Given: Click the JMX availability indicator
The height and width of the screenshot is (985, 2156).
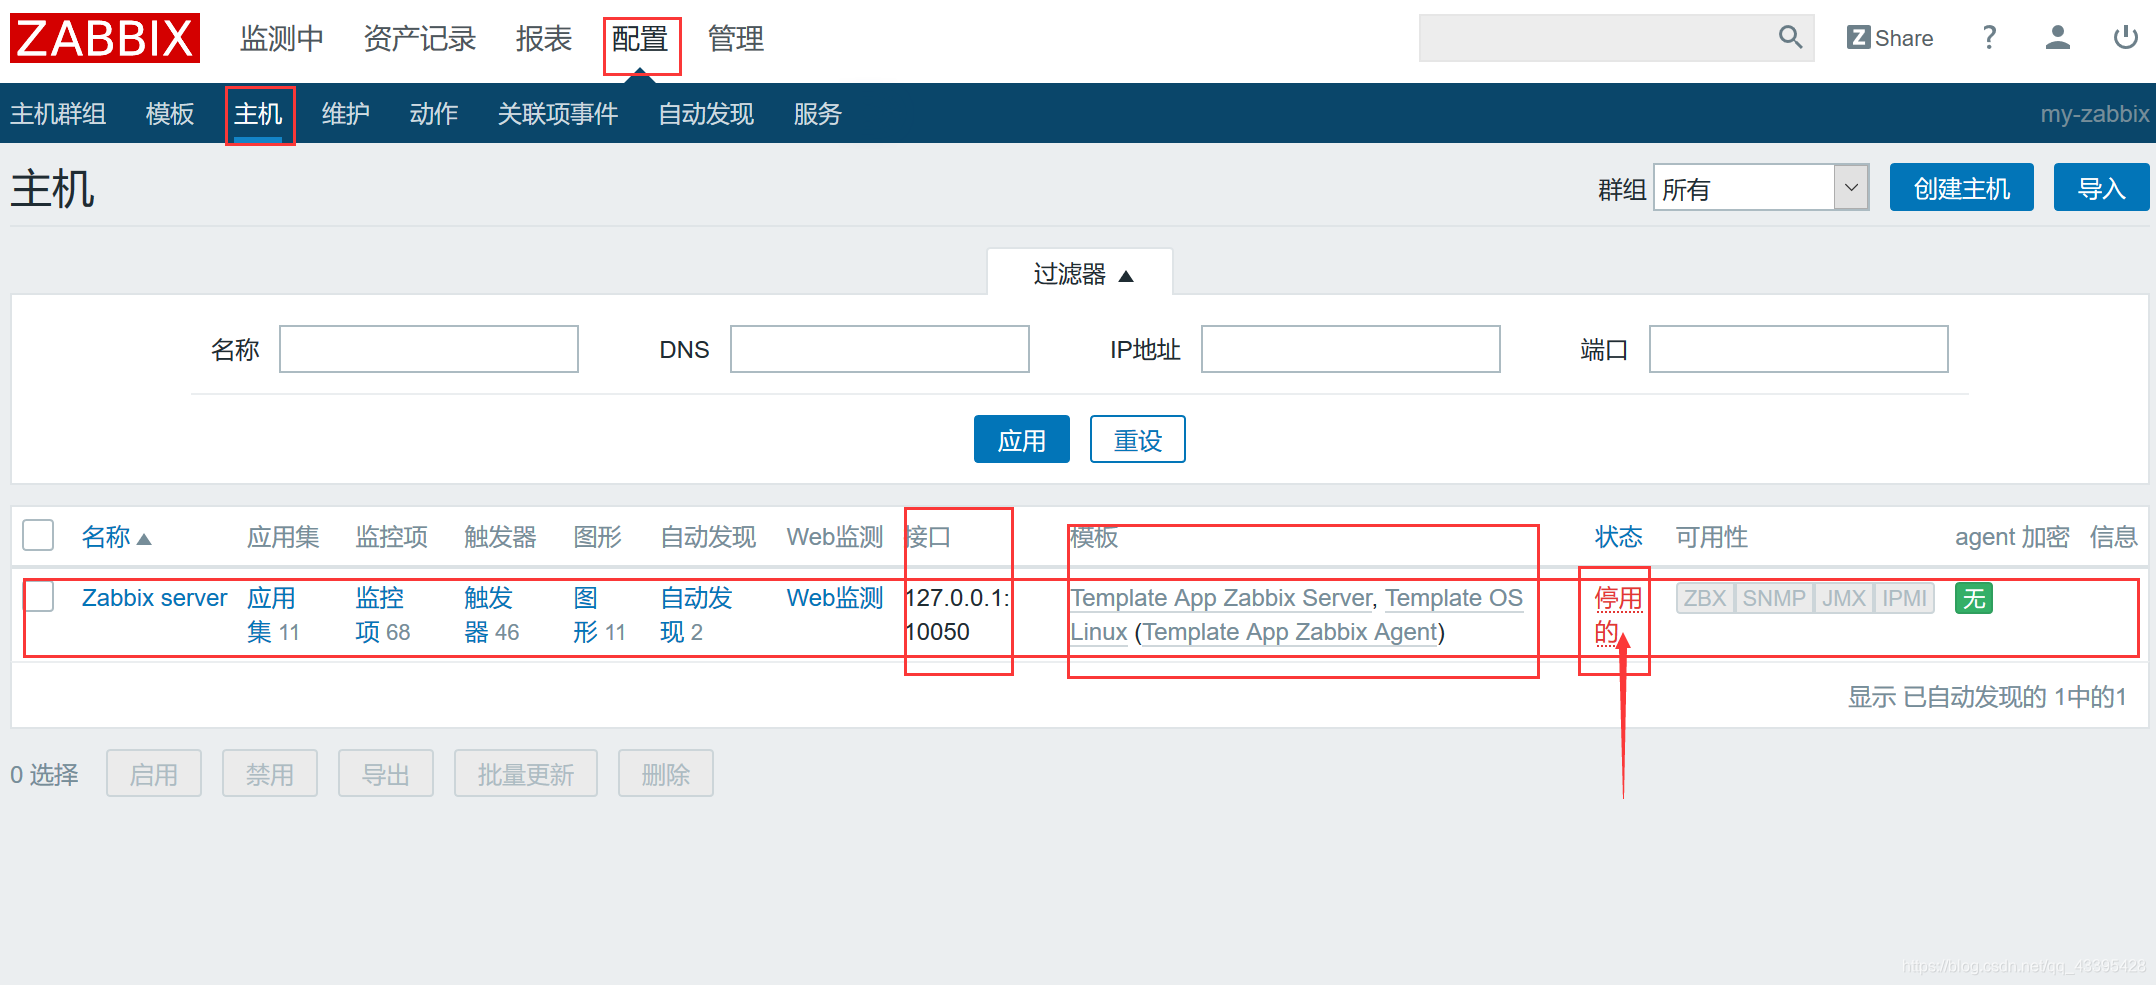Looking at the screenshot, I should point(1844,598).
